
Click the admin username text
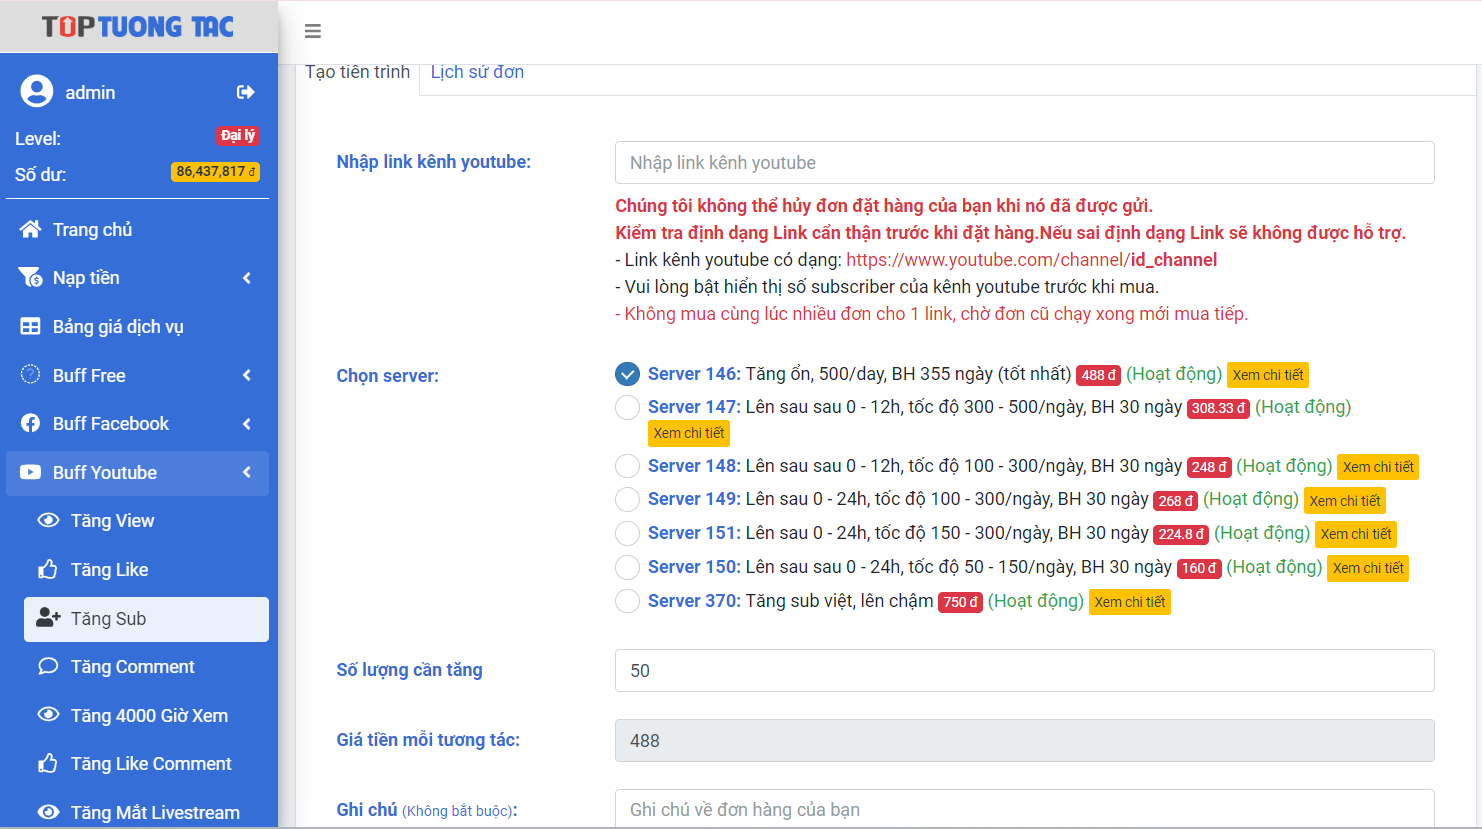coord(90,92)
